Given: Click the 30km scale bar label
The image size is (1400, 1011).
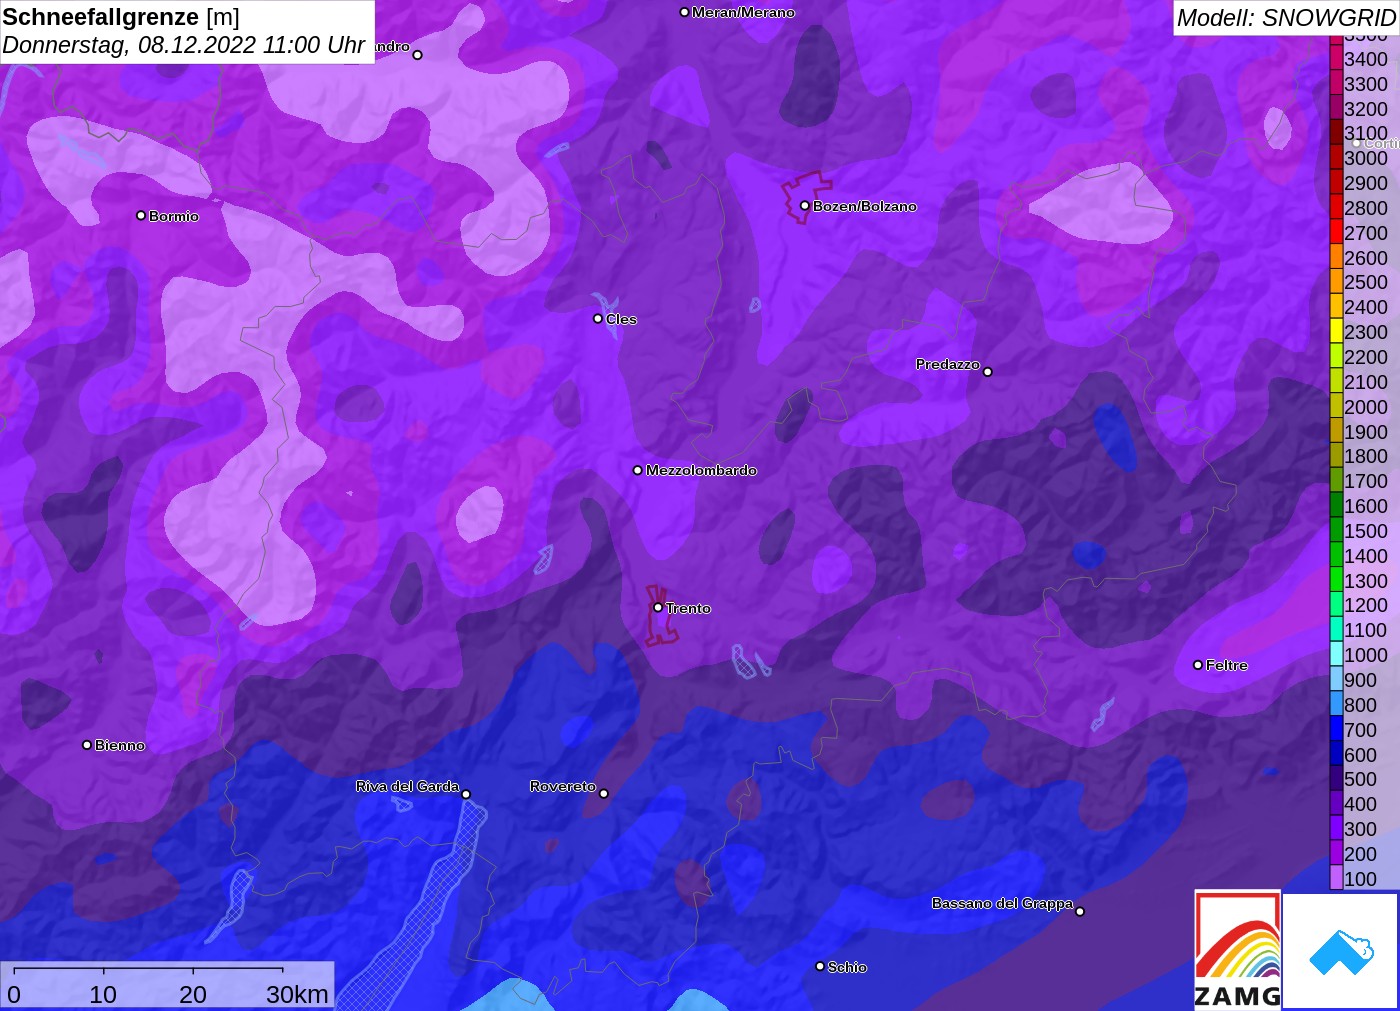Looking at the screenshot, I should [x=297, y=994].
